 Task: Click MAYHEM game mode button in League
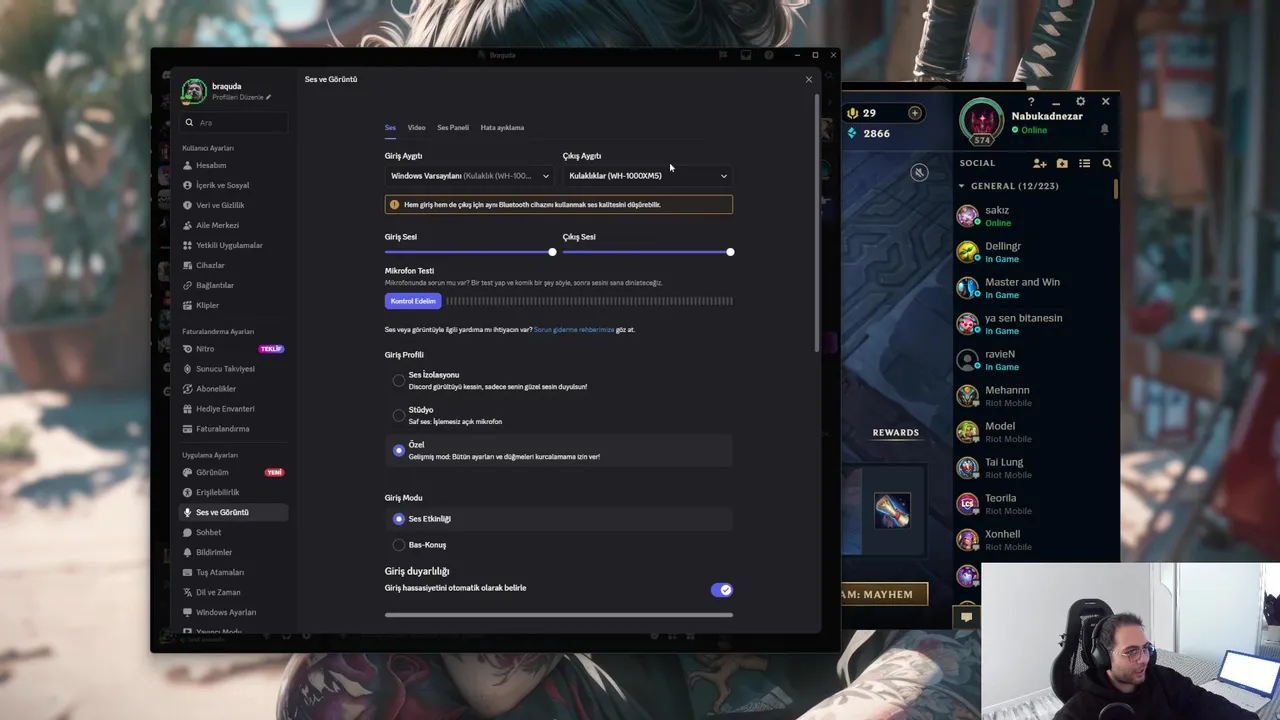pos(884,594)
